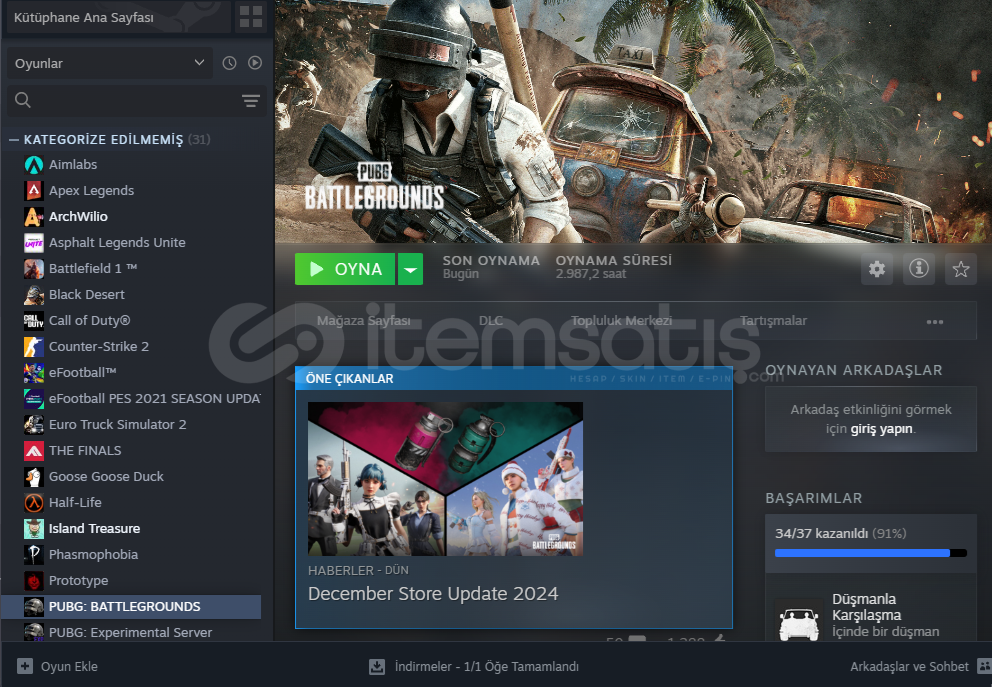Click Oyun Ekle label

coord(70,666)
